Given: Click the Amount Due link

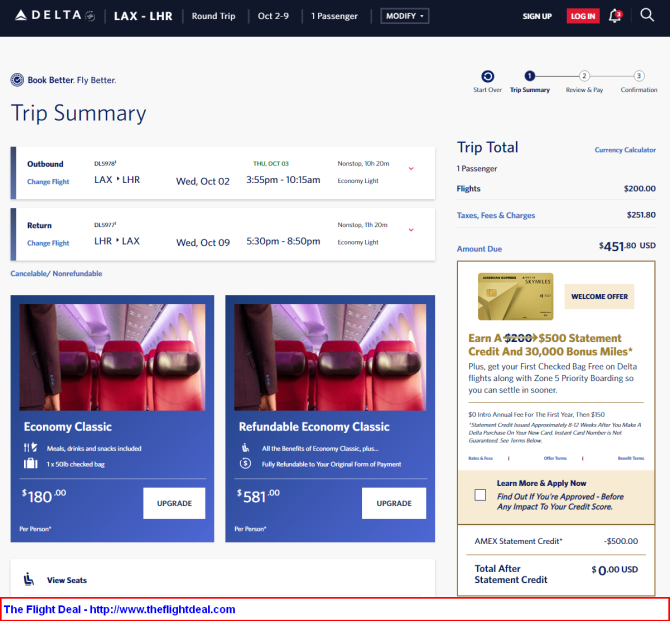Looking at the screenshot, I should point(479,249).
